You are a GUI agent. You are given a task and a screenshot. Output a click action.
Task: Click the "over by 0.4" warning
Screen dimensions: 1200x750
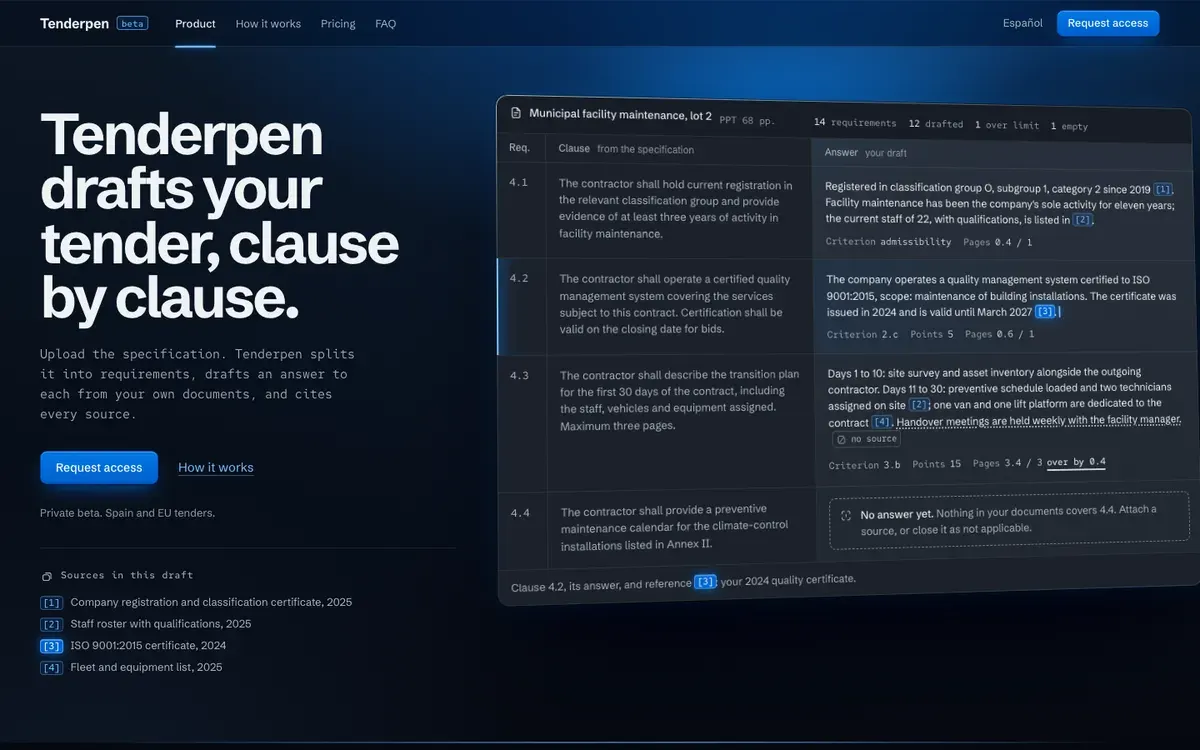1076,462
